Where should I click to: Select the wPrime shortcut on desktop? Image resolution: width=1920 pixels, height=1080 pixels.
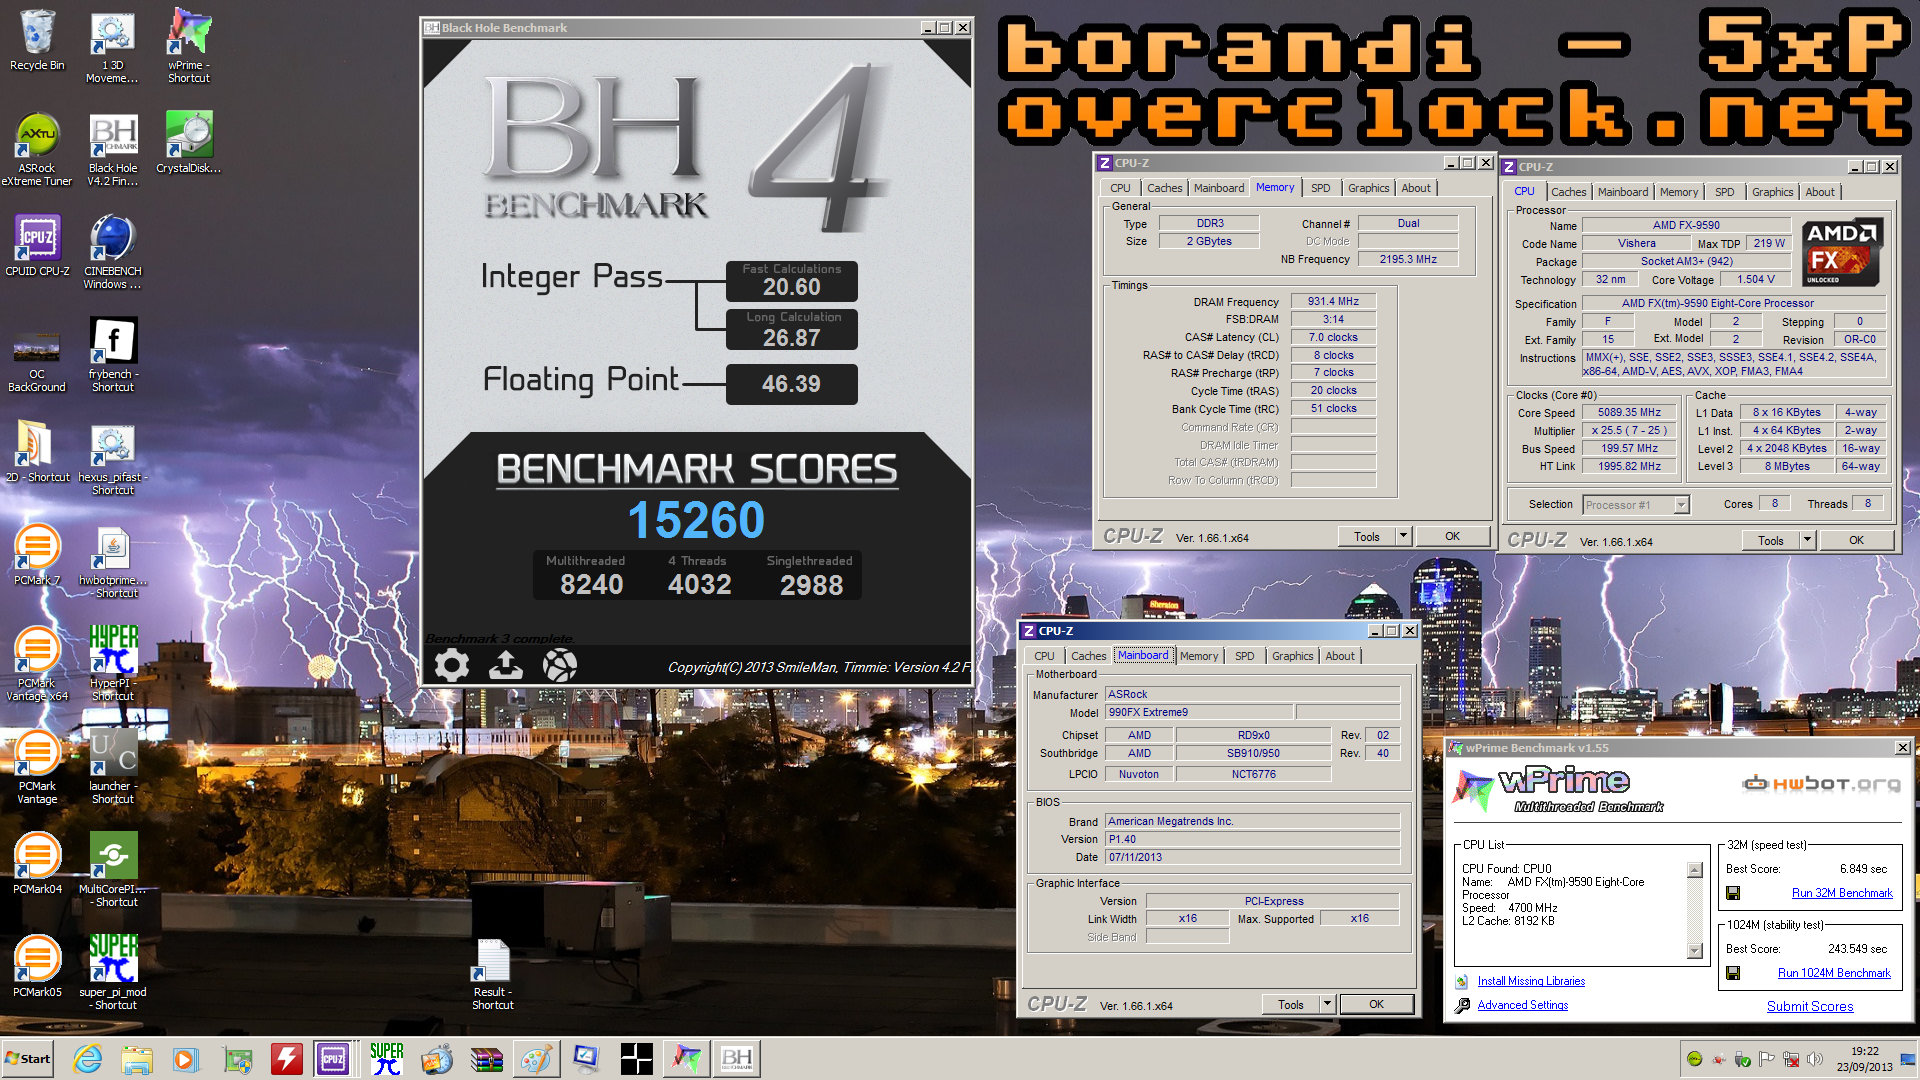189,45
